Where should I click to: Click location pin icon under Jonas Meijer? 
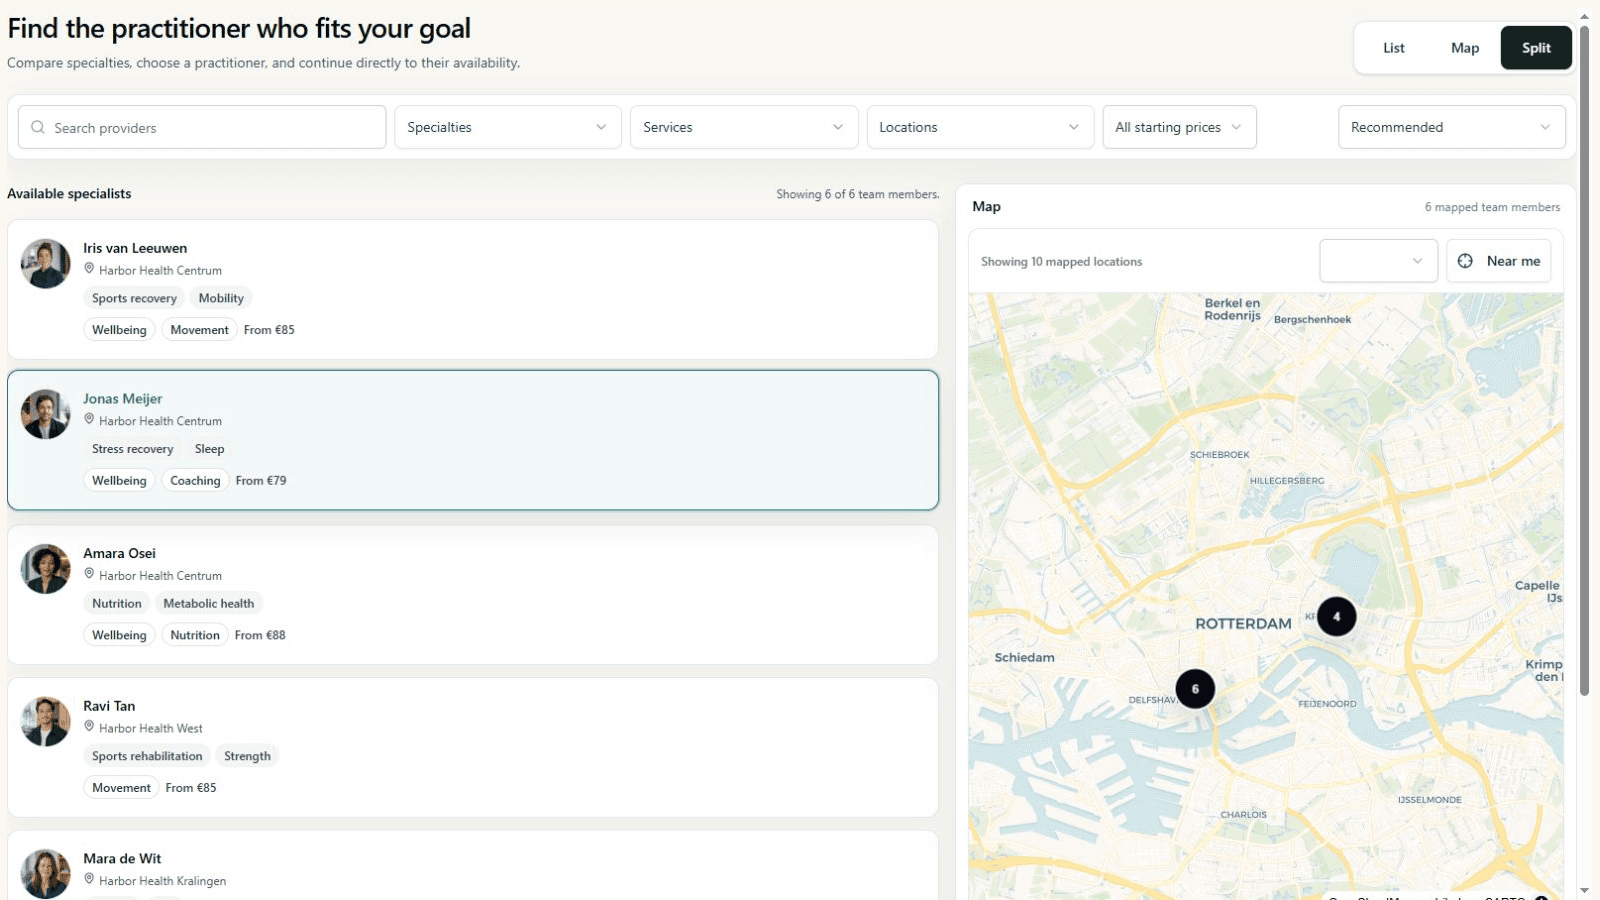point(89,420)
